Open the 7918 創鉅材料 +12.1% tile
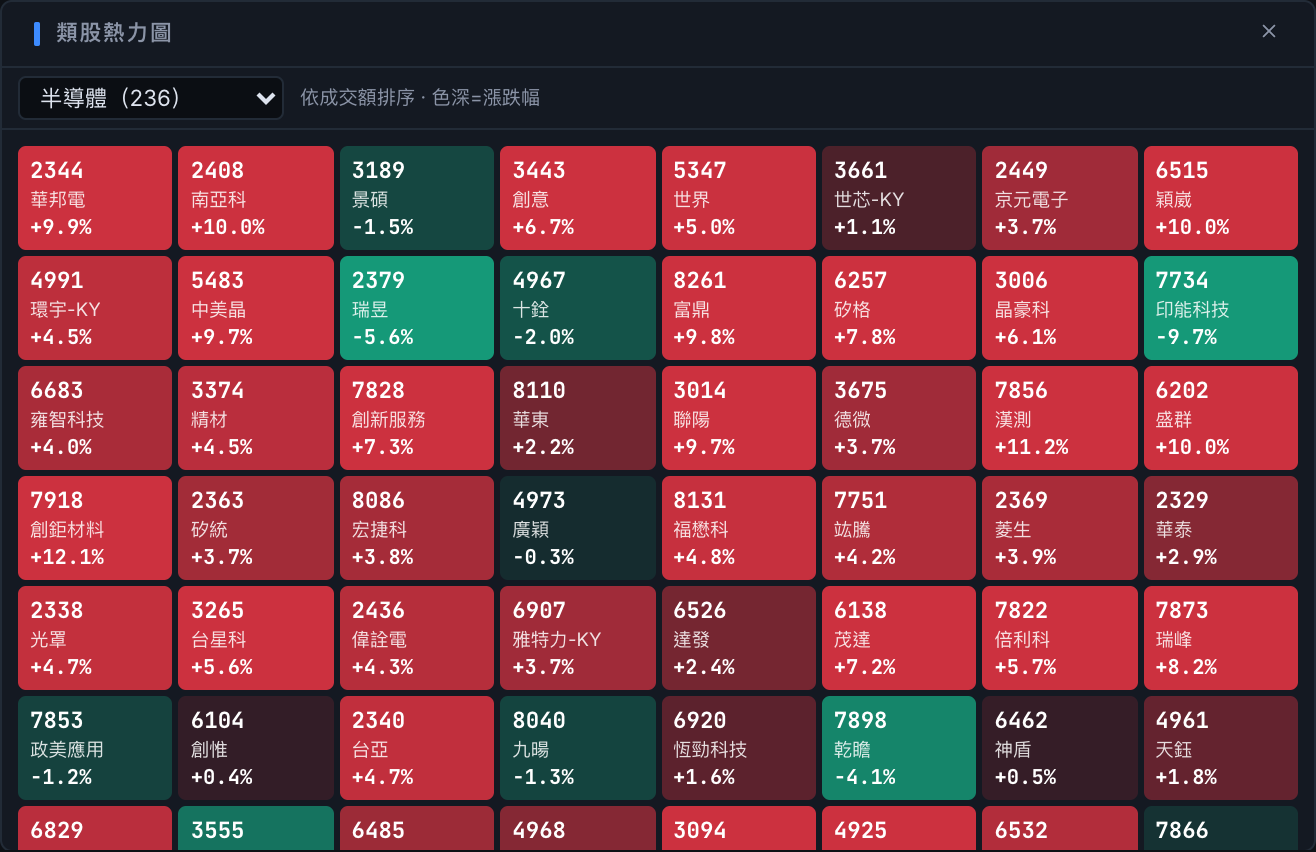The image size is (1316, 852). 95,528
